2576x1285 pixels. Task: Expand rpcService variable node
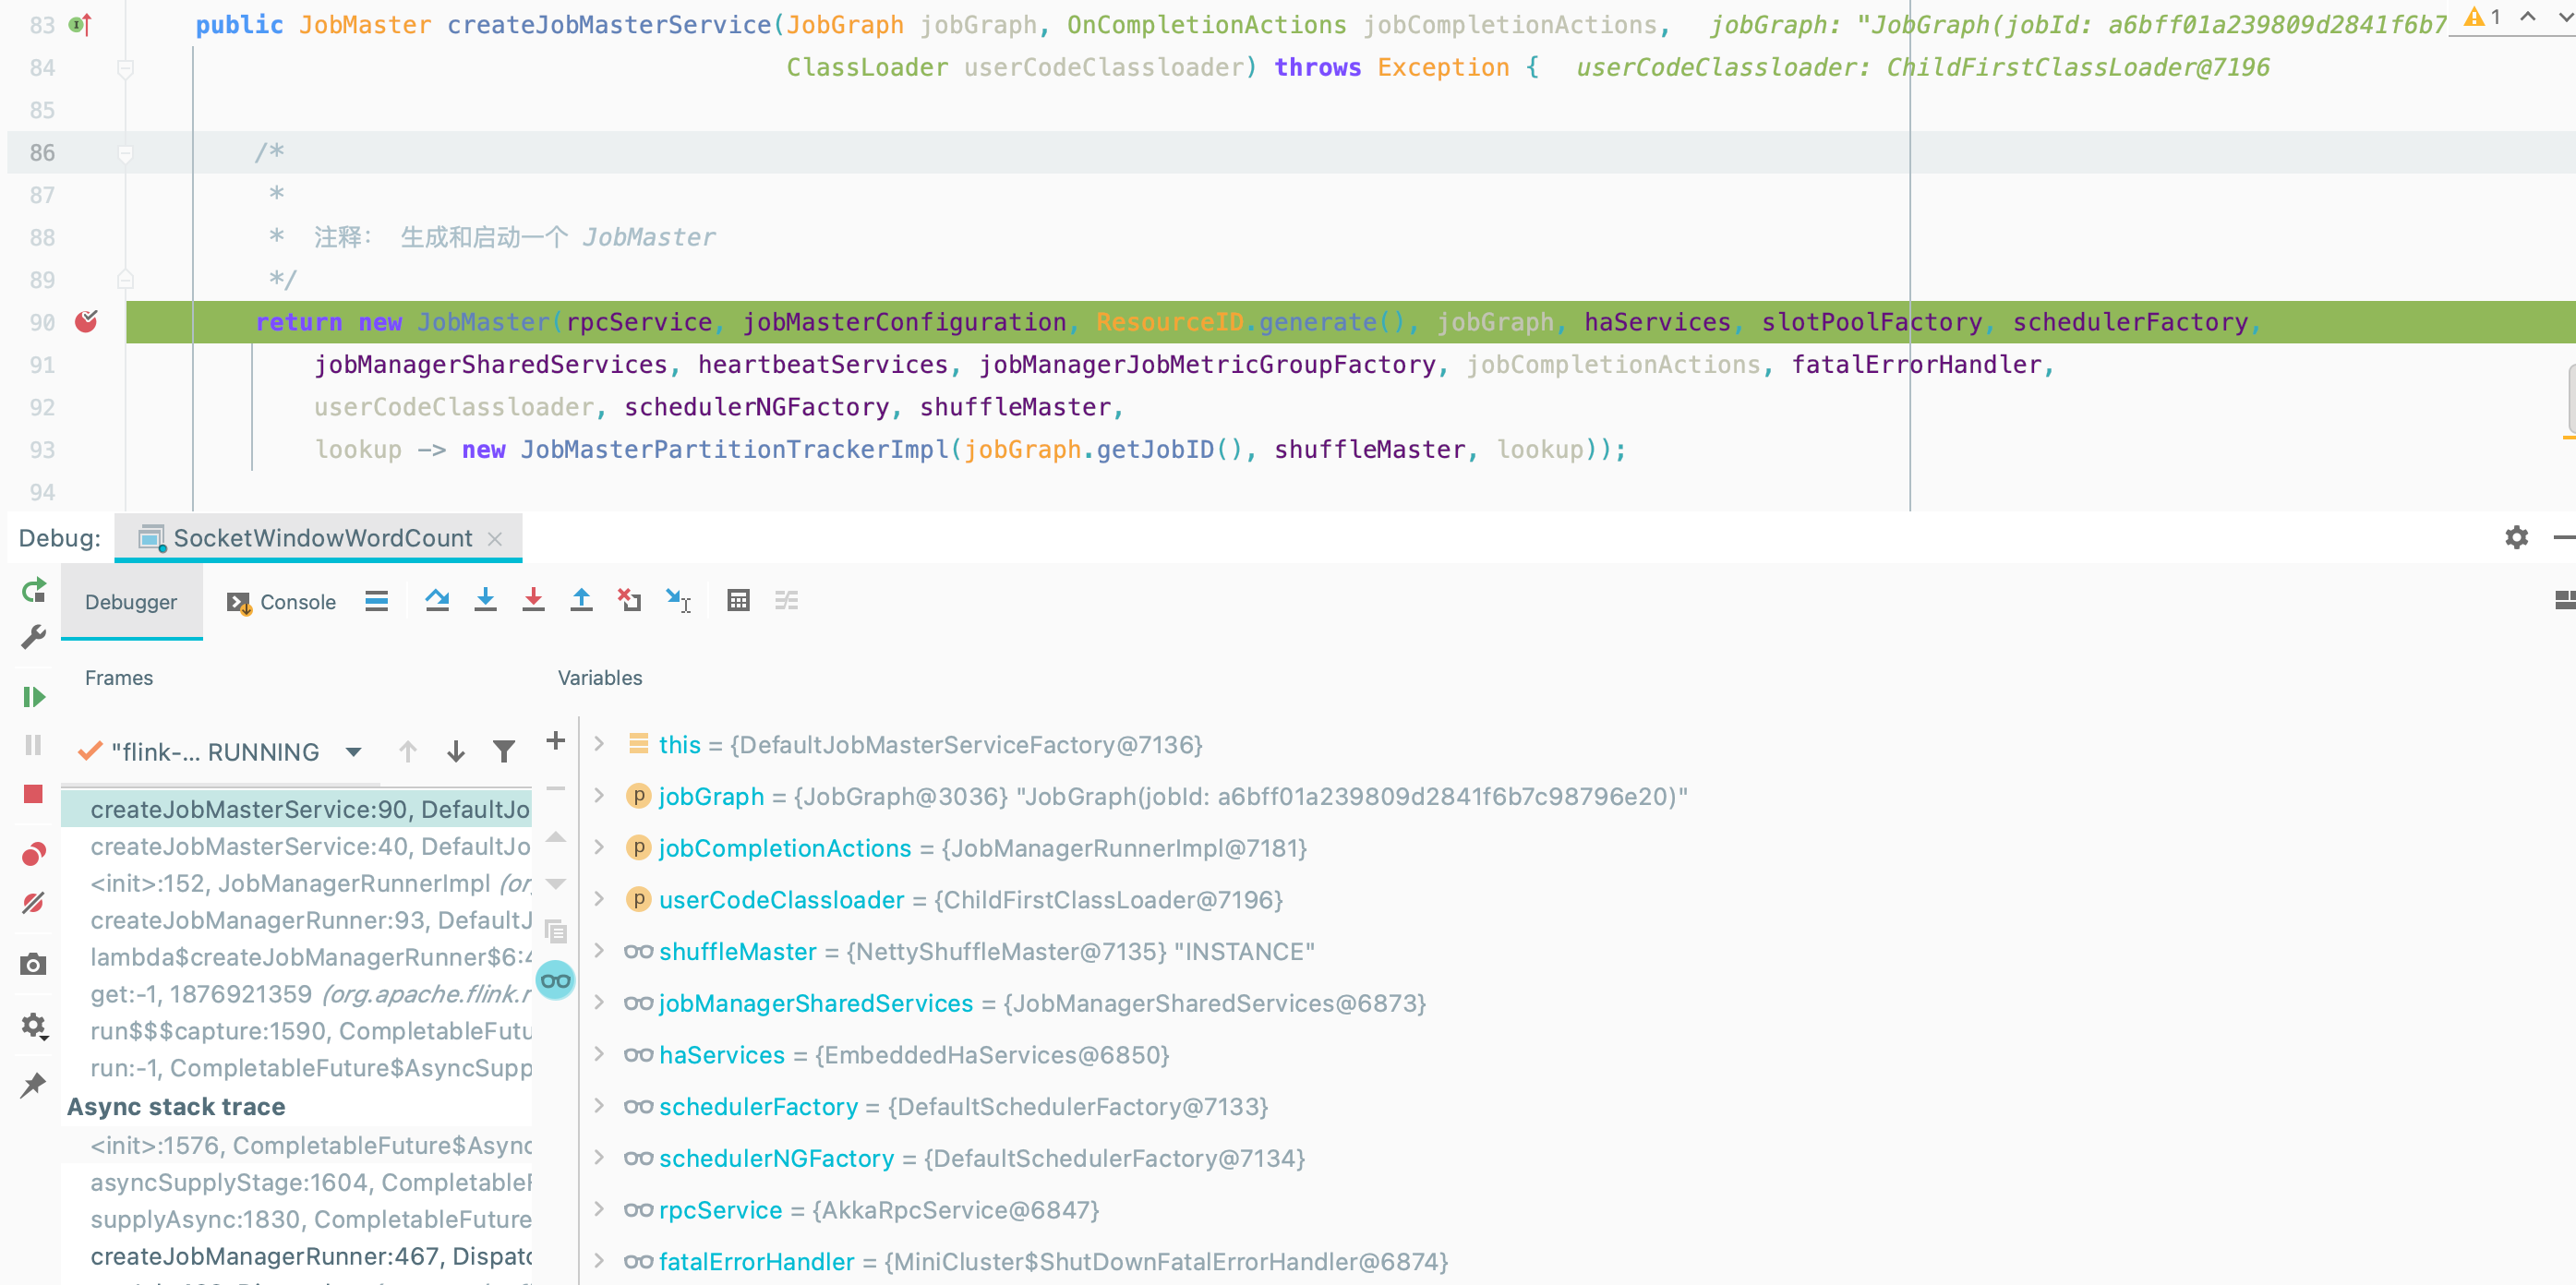(599, 1209)
